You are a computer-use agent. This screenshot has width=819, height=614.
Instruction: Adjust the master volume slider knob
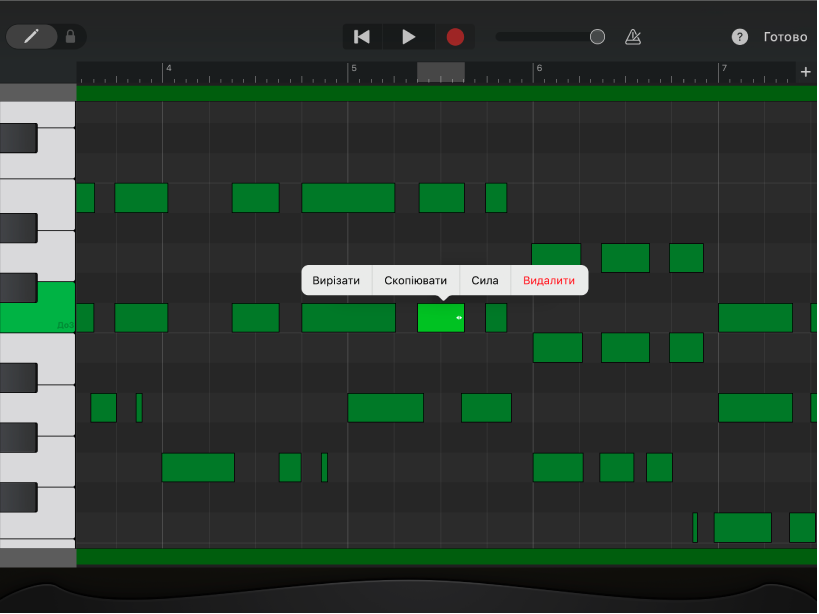click(x=597, y=37)
